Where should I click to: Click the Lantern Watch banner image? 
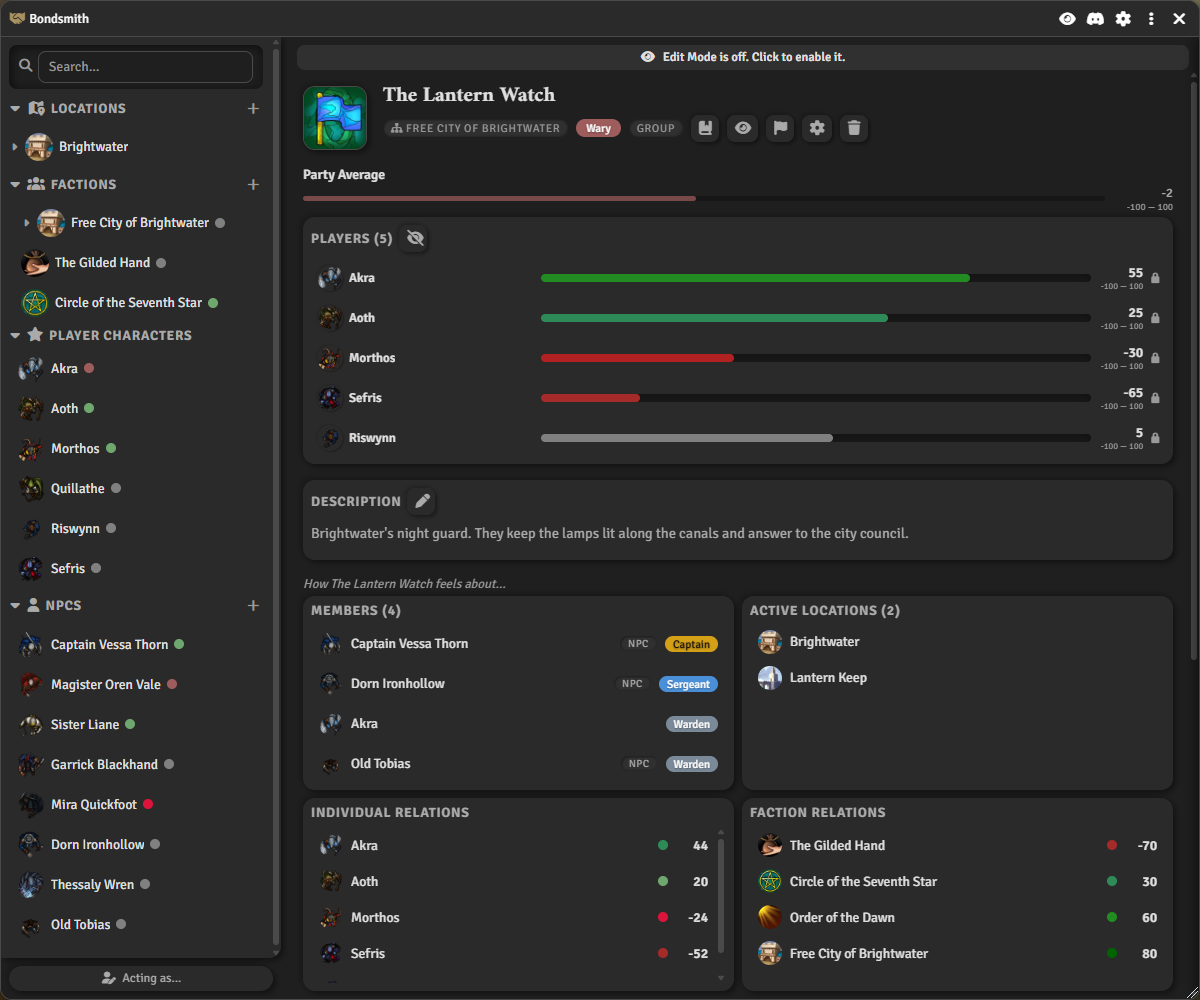click(335, 117)
